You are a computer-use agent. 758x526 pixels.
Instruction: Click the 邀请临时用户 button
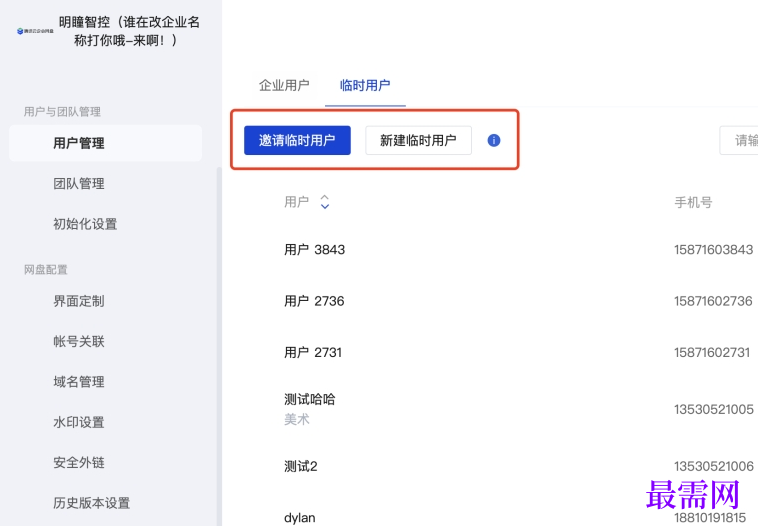pyautogui.click(x=297, y=141)
